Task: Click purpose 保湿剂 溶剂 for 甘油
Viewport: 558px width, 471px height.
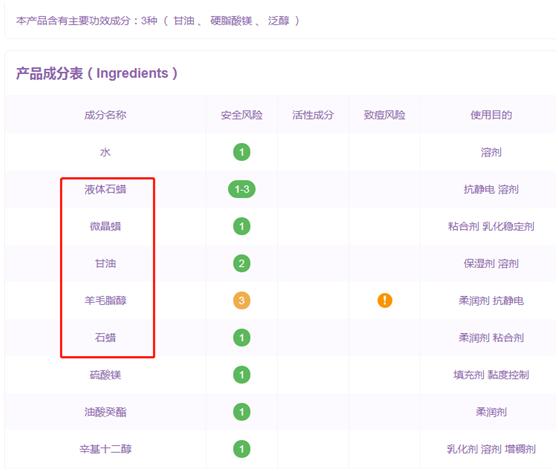Action: pyautogui.click(x=491, y=264)
